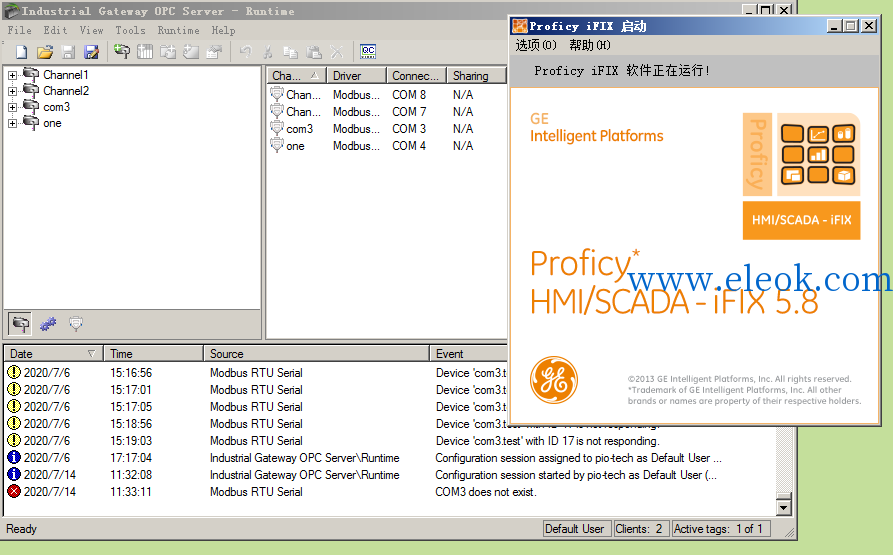Select the device plug view icon below tree
This screenshot has width=893, height=555.
(76, 324)
